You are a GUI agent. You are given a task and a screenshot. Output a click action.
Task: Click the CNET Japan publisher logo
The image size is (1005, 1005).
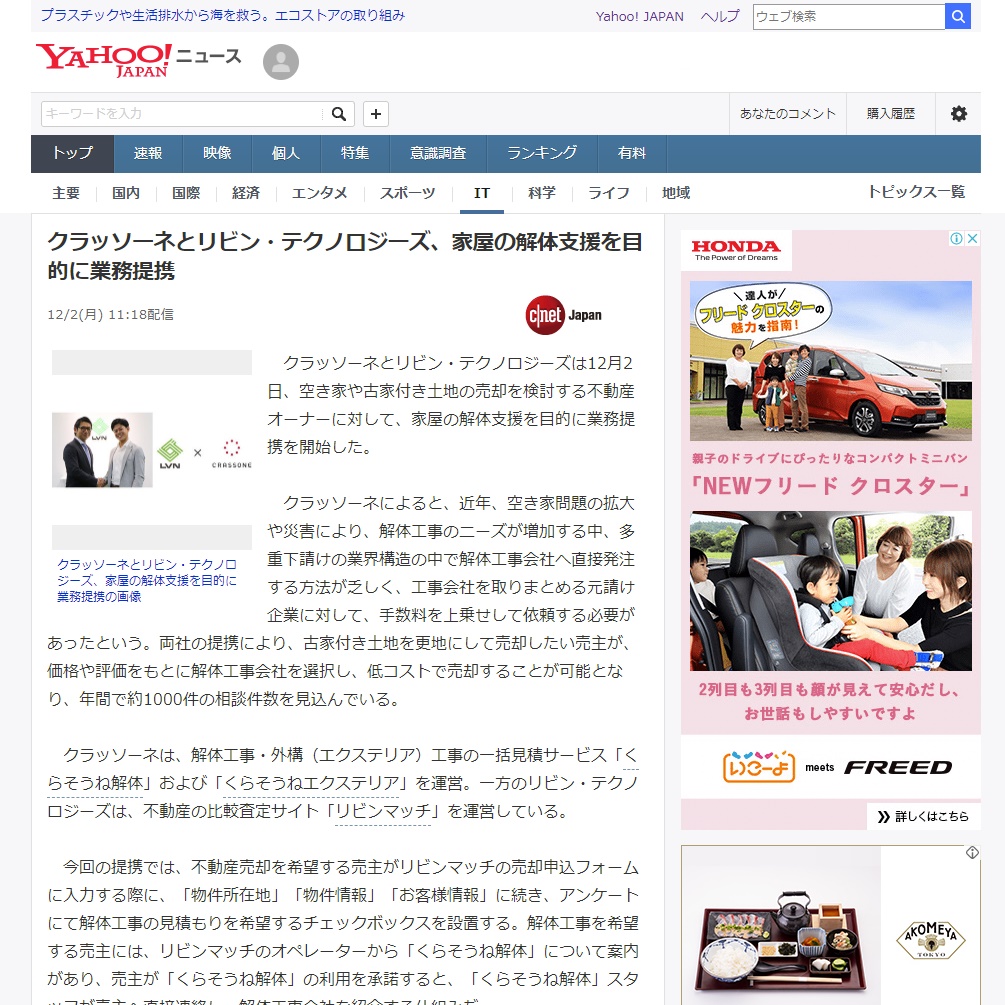point(563,315)
